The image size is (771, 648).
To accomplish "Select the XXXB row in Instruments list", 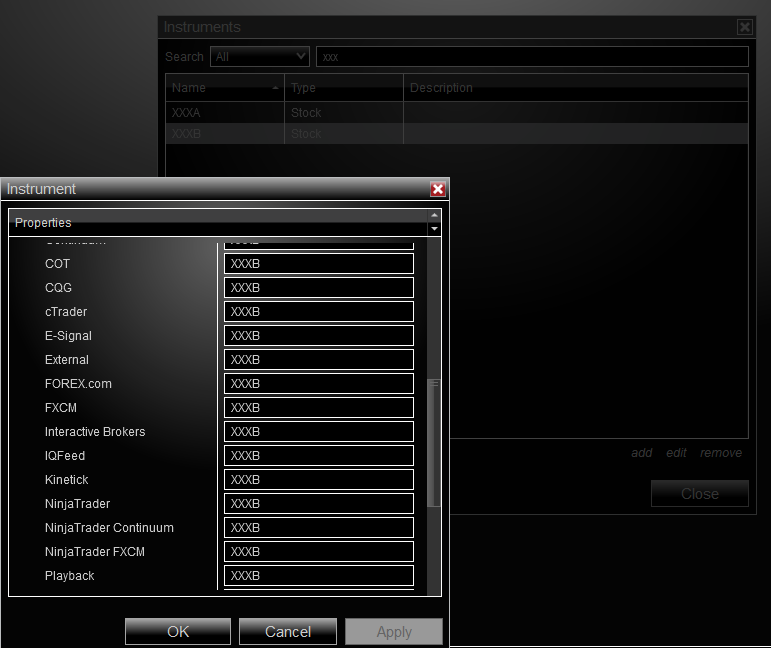I will pos(457,134).
